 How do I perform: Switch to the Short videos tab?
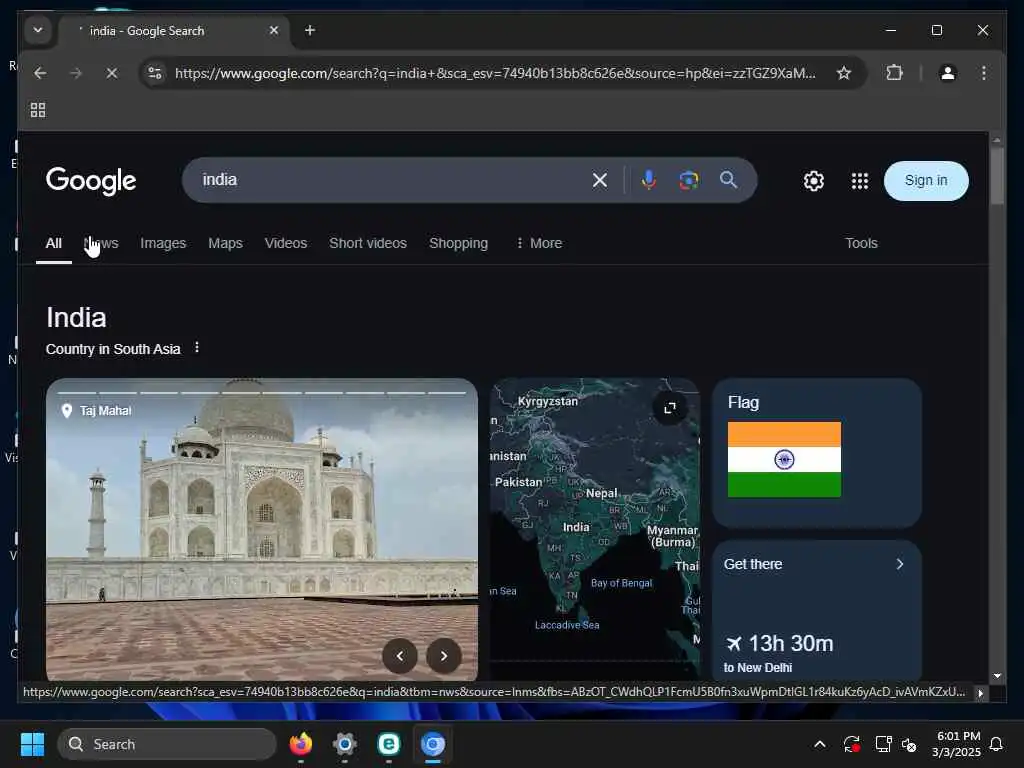coord(368,243)
